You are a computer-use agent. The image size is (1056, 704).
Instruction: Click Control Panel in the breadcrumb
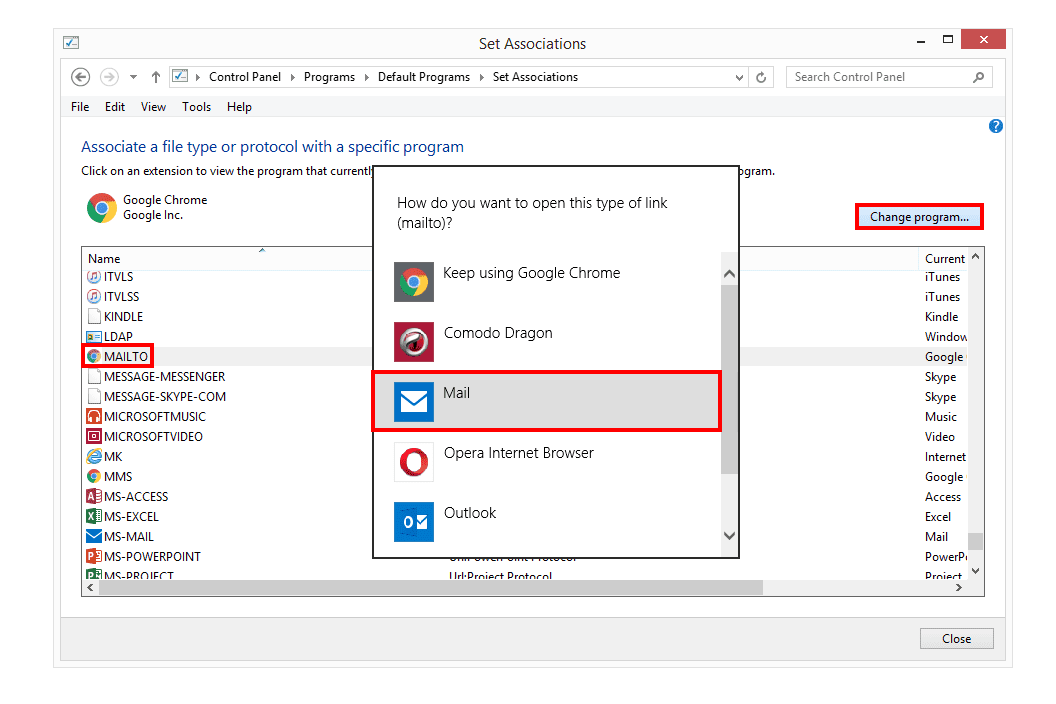tap(245, 77)
